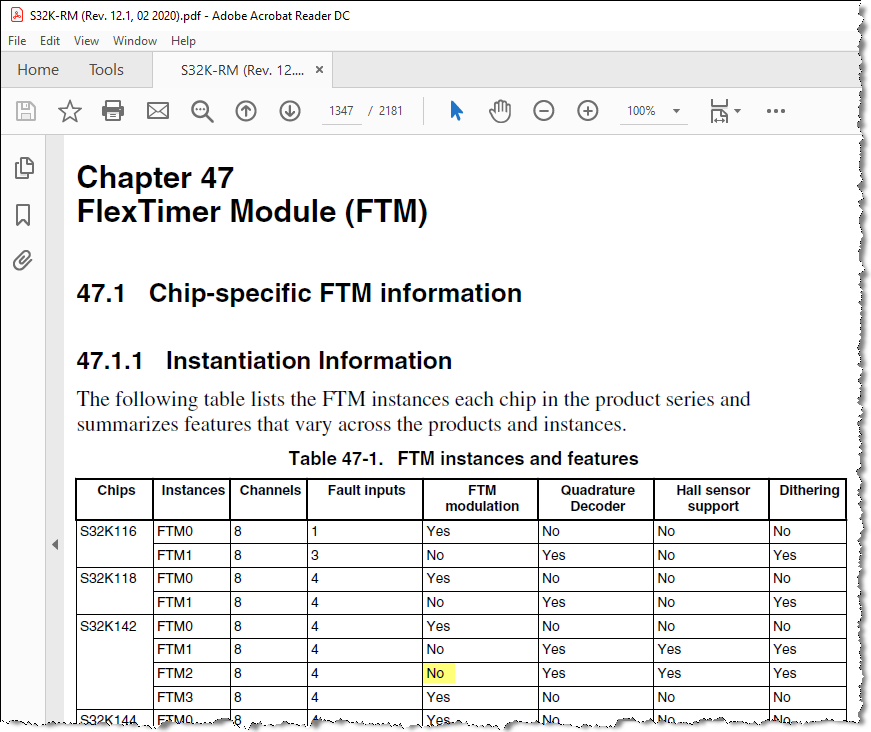The height and width of the screenshot is (732, 871).
Task: Switch to the Tools tab
Action: point(106,70)
